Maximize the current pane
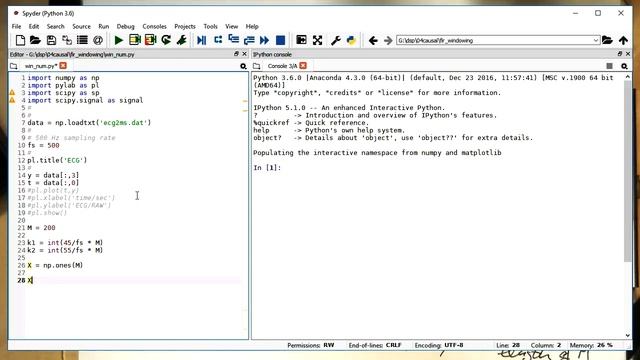Image resolution: width=640 pixels, height=360 pixels. pyautogui.click(x=301, y=40)
